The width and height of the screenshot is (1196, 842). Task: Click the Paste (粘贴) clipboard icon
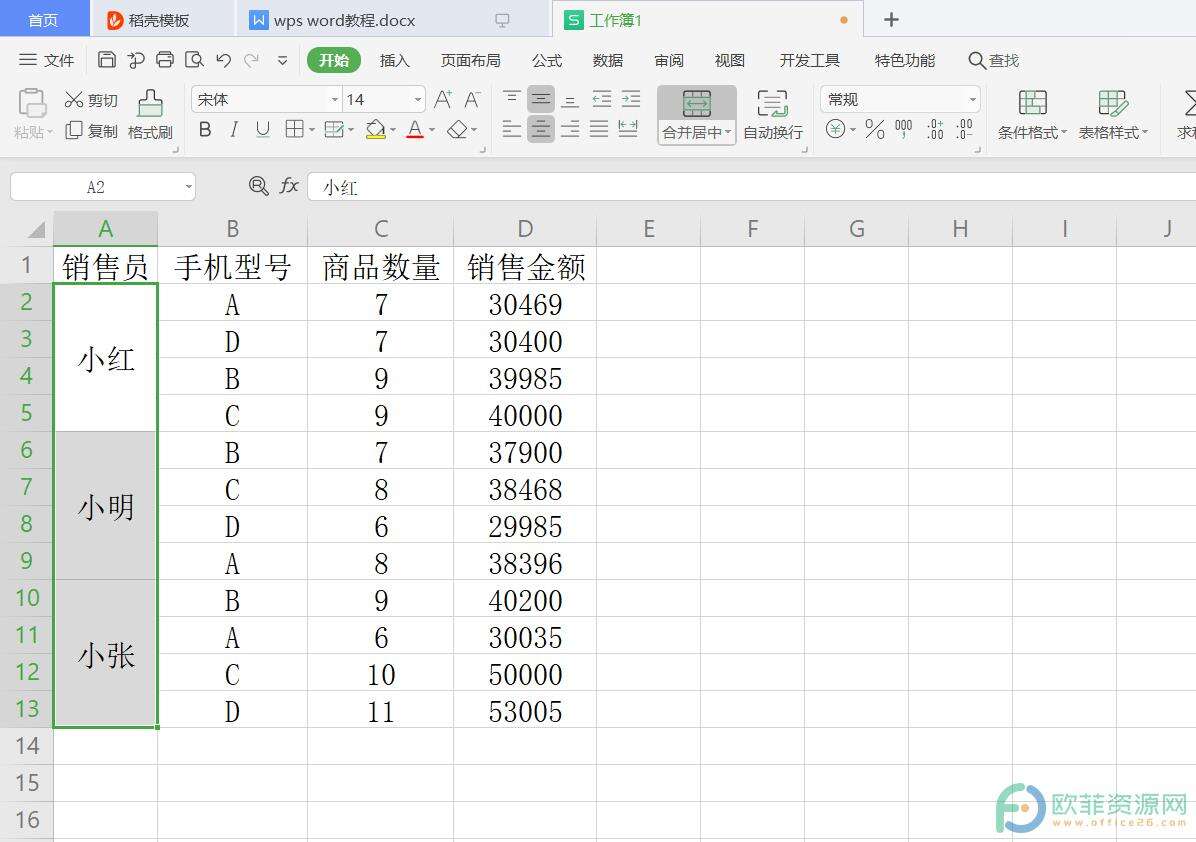coord(32,103)
